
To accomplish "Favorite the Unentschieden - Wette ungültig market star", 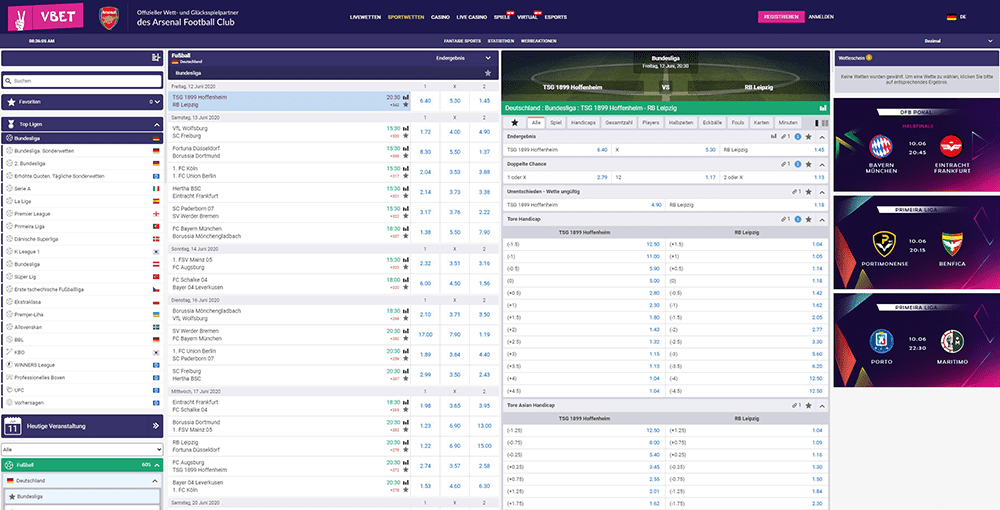I will tap(808, 191).
